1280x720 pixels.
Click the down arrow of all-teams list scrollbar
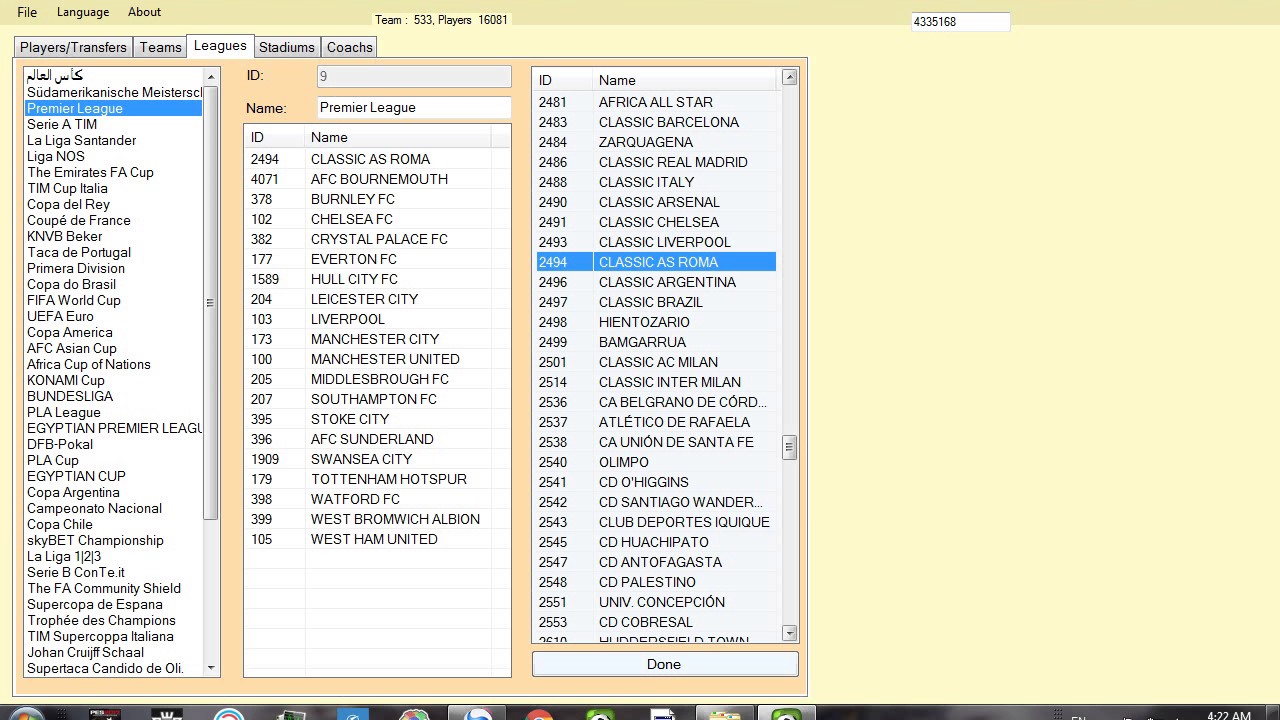coord(790,633)
